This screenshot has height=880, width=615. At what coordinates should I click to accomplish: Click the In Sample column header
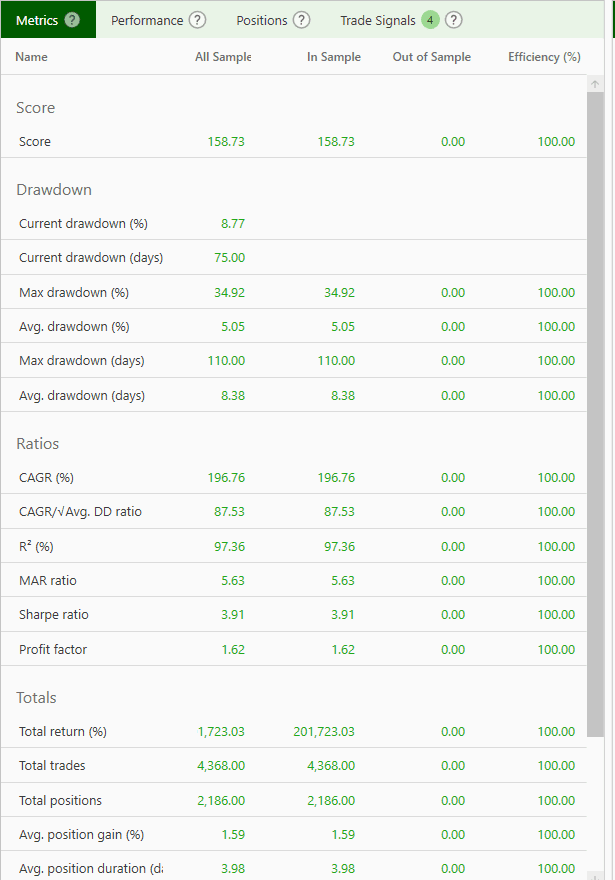(334, 57)
